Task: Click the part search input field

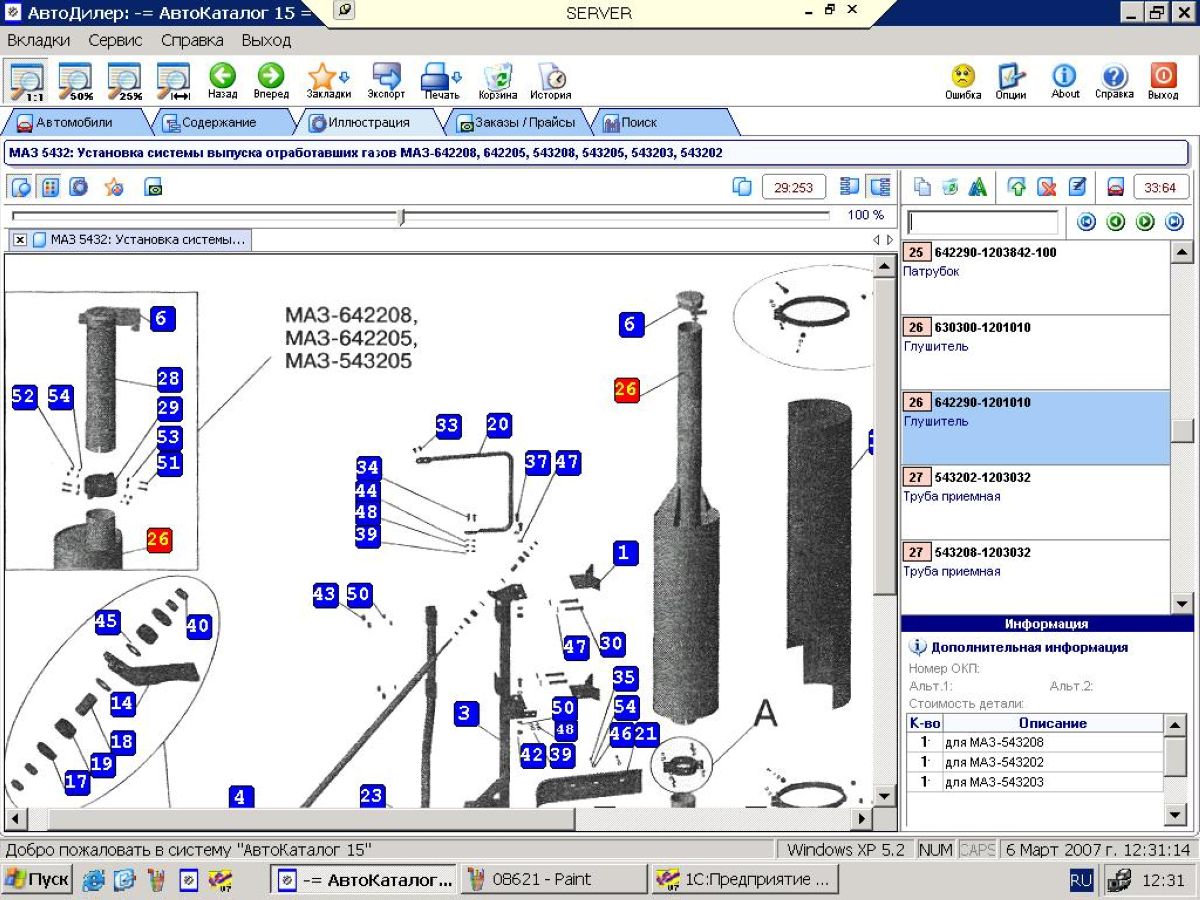Action: 983,222
